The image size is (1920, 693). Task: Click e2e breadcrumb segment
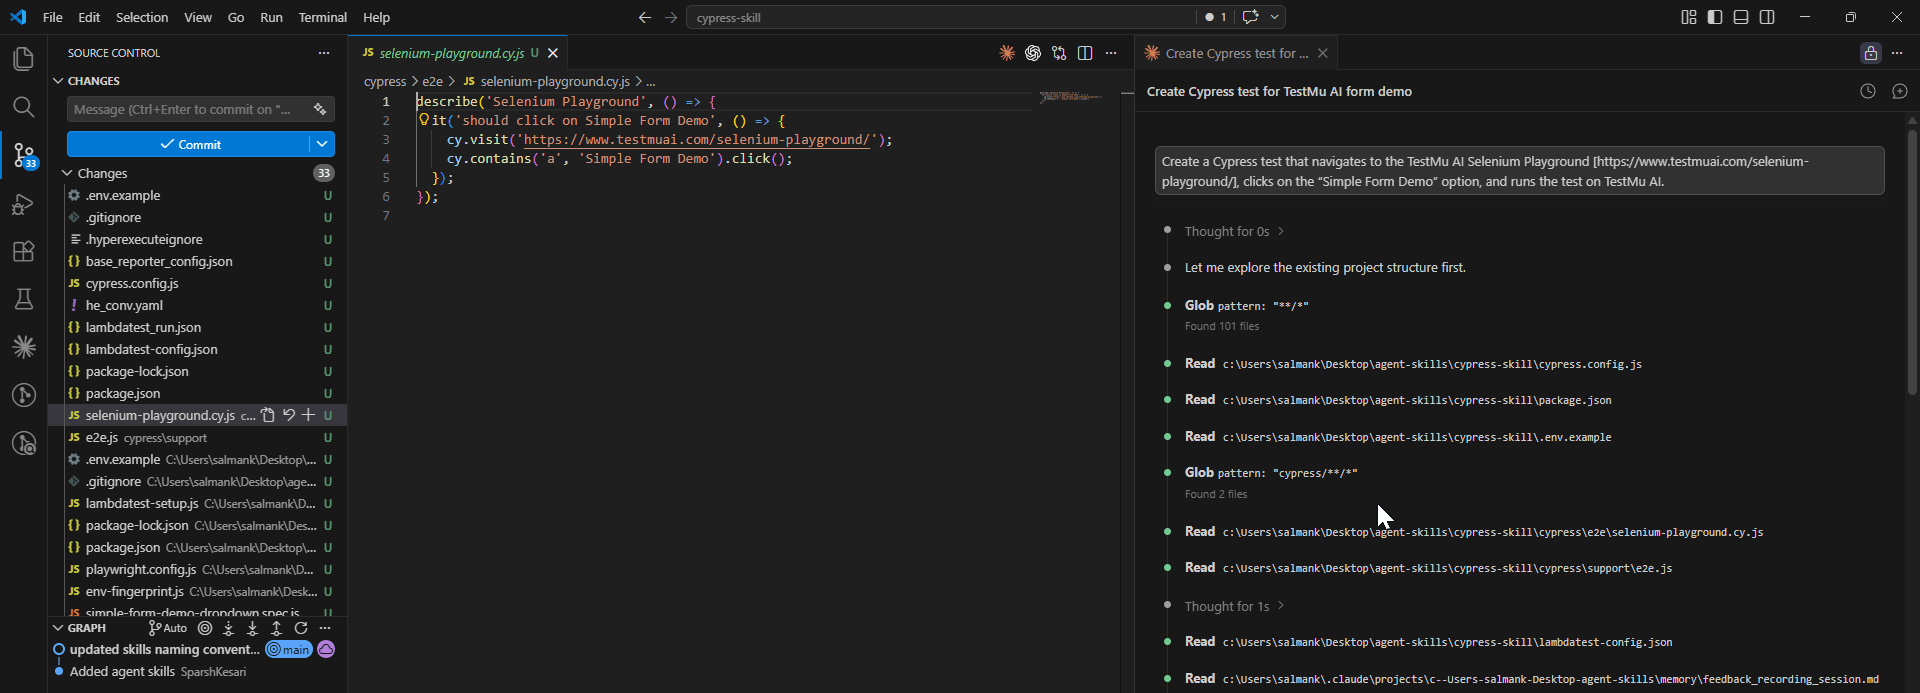click(x=432, y=81)
